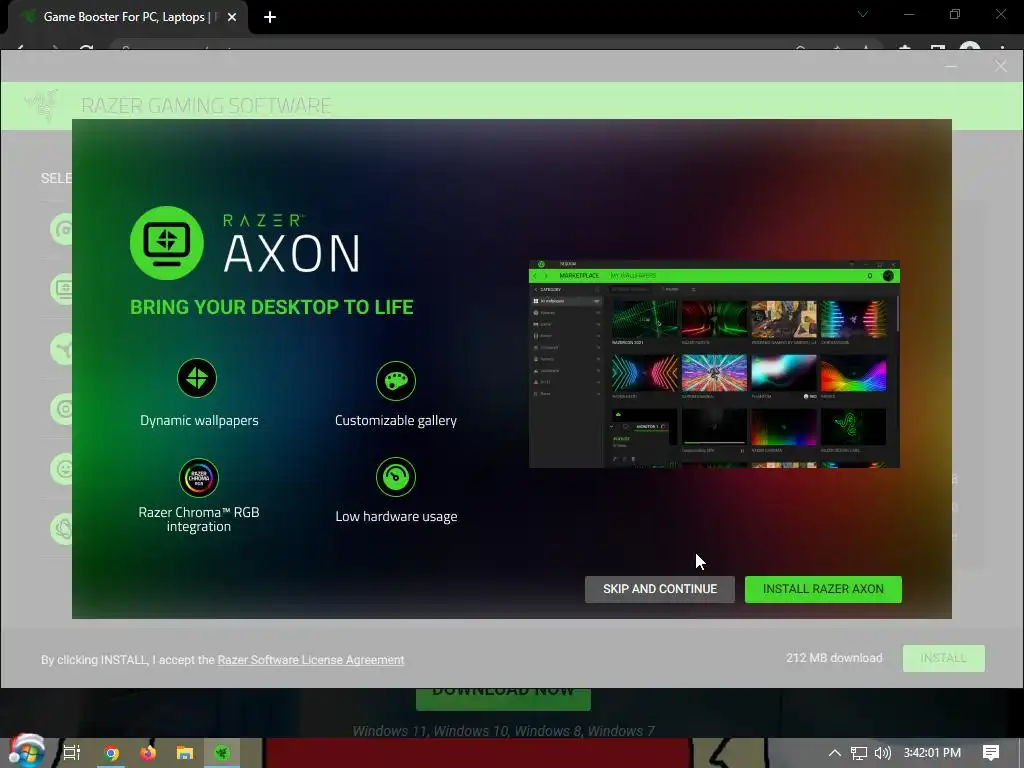
Task: Click the taskbar clock showing 3:42:01 PM
Action: tap(932, 753)
